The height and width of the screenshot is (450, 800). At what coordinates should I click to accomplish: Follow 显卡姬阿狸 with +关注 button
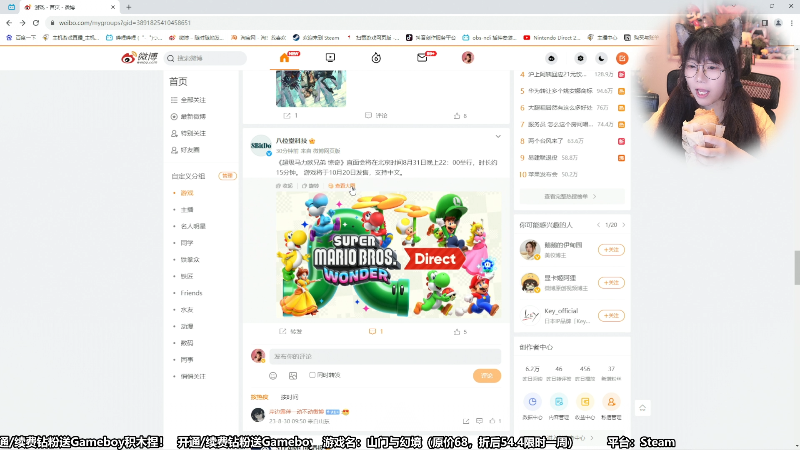pos(611,283)
